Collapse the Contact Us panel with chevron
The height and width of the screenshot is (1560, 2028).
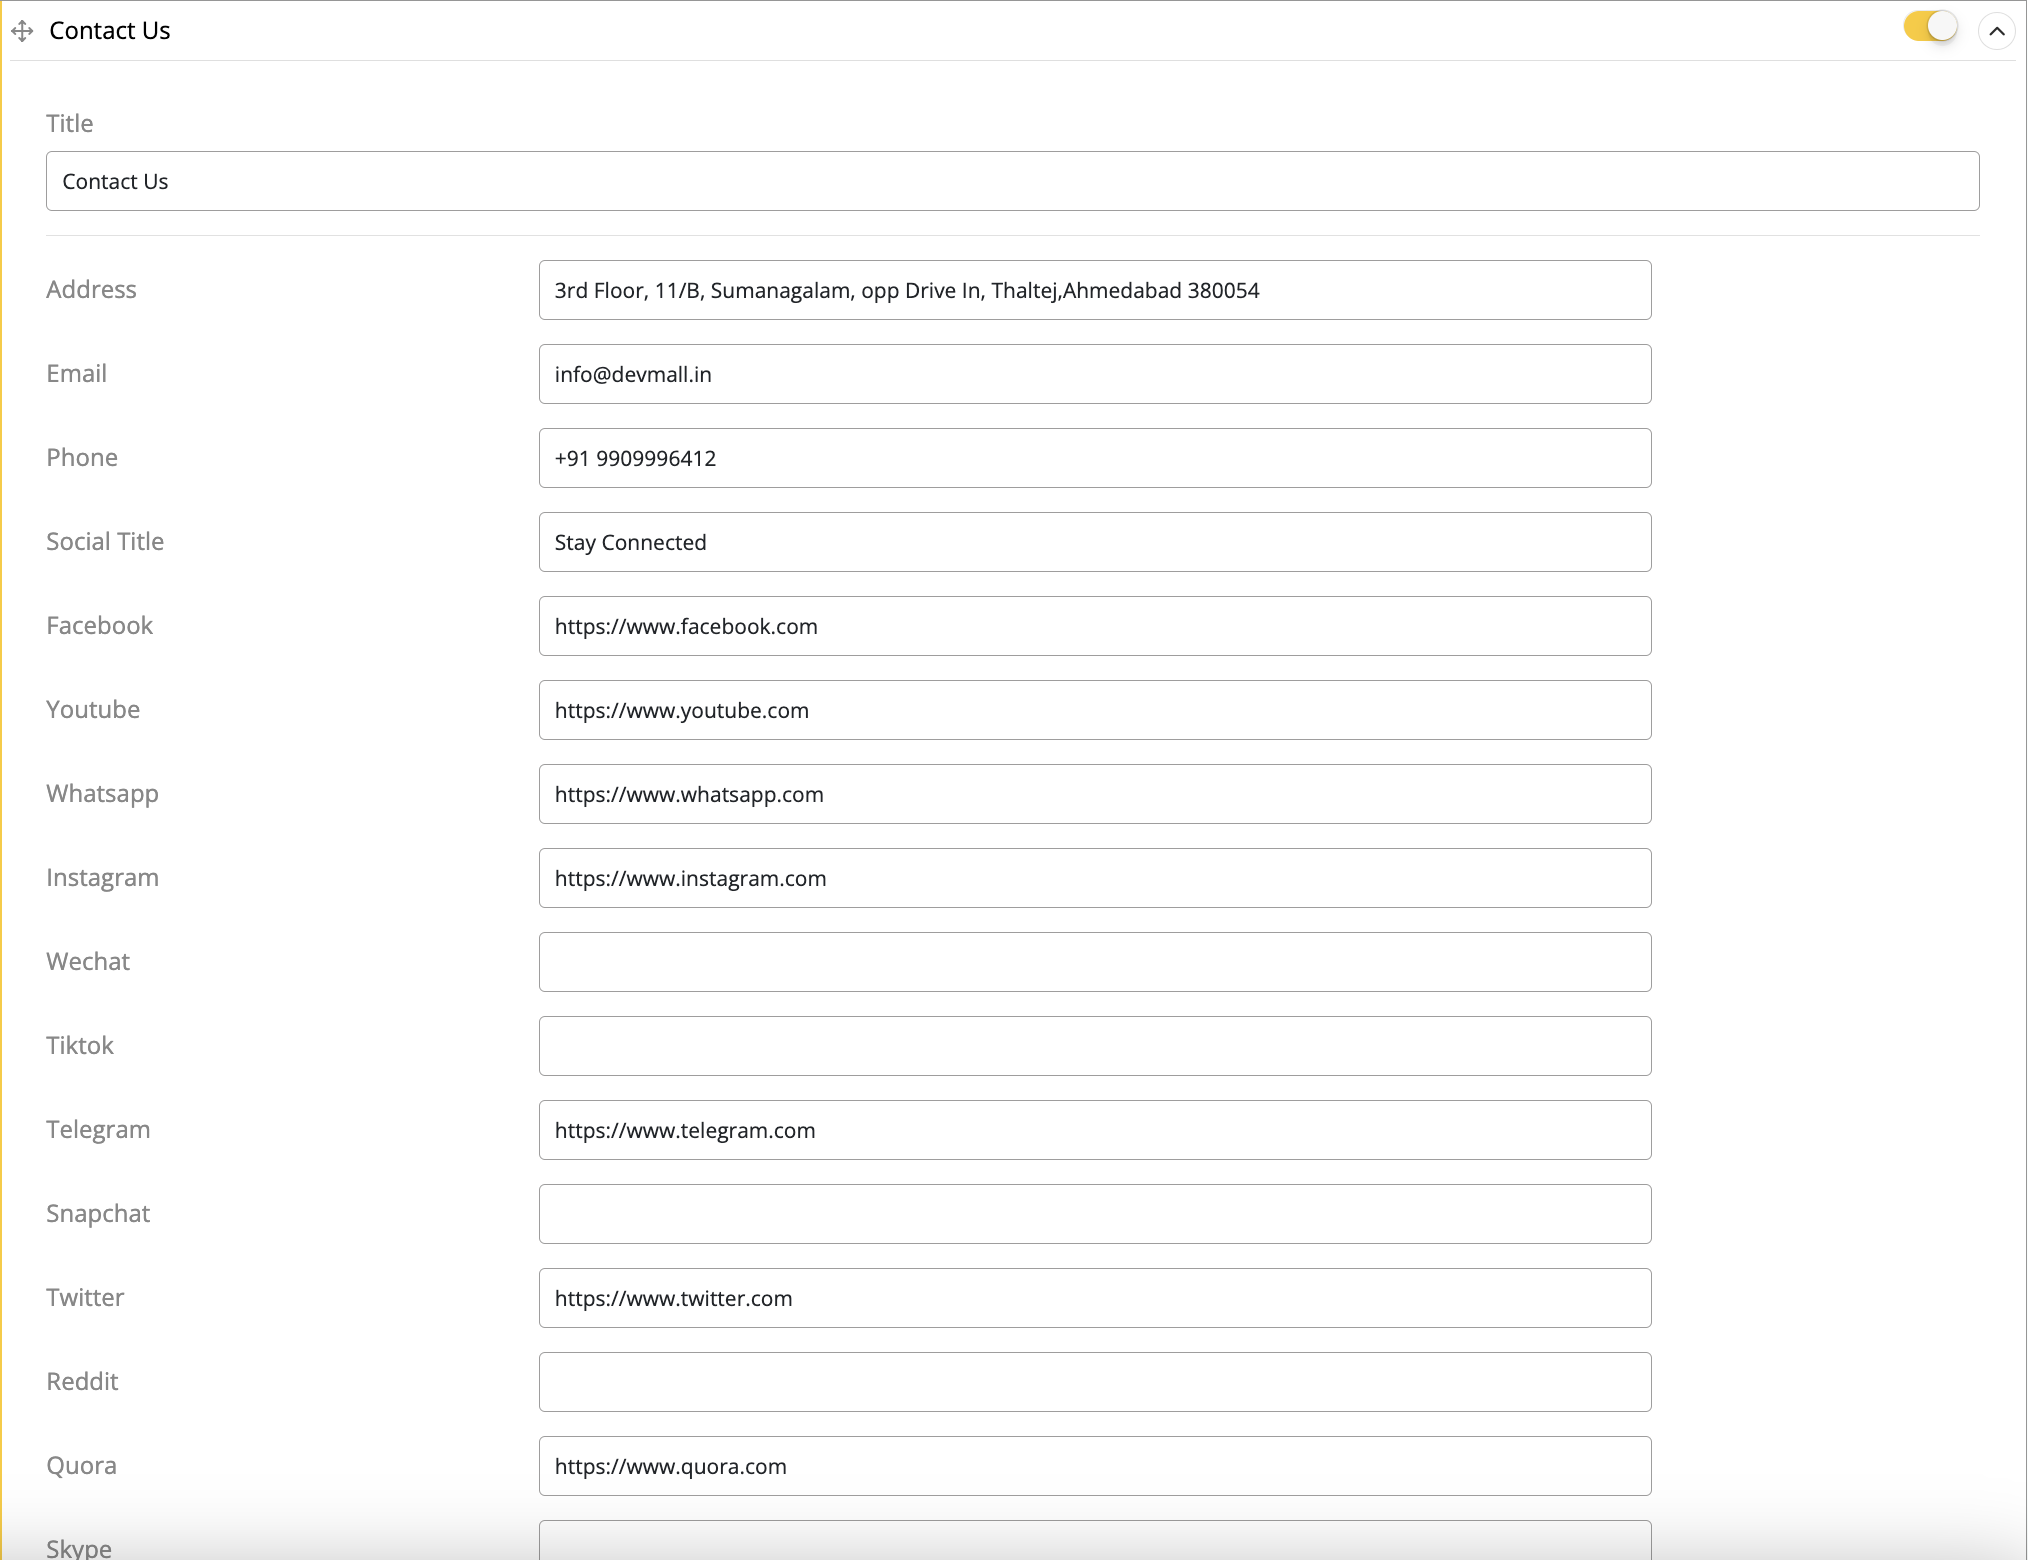(1996, 31)
